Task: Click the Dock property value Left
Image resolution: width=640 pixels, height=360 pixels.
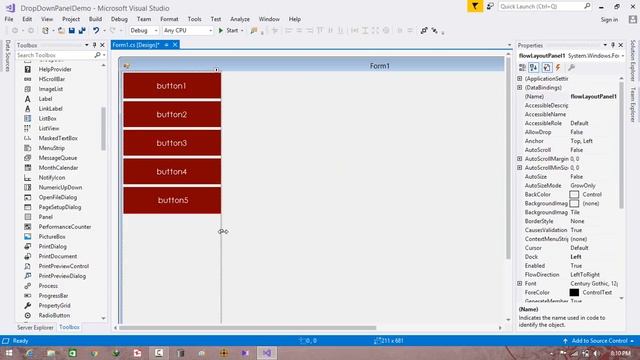Action: tap(576, 257)
